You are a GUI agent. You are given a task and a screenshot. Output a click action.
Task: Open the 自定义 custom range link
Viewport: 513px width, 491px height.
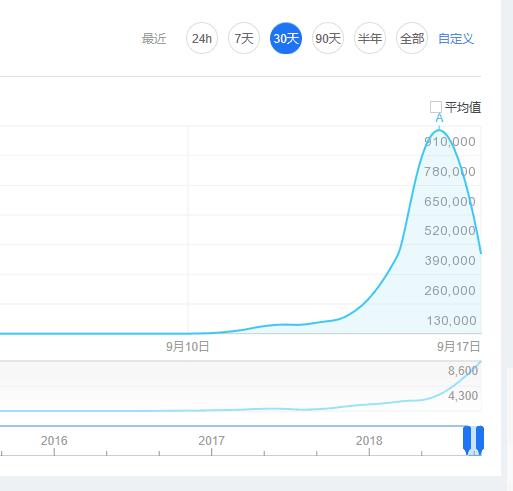coord(456,39)
